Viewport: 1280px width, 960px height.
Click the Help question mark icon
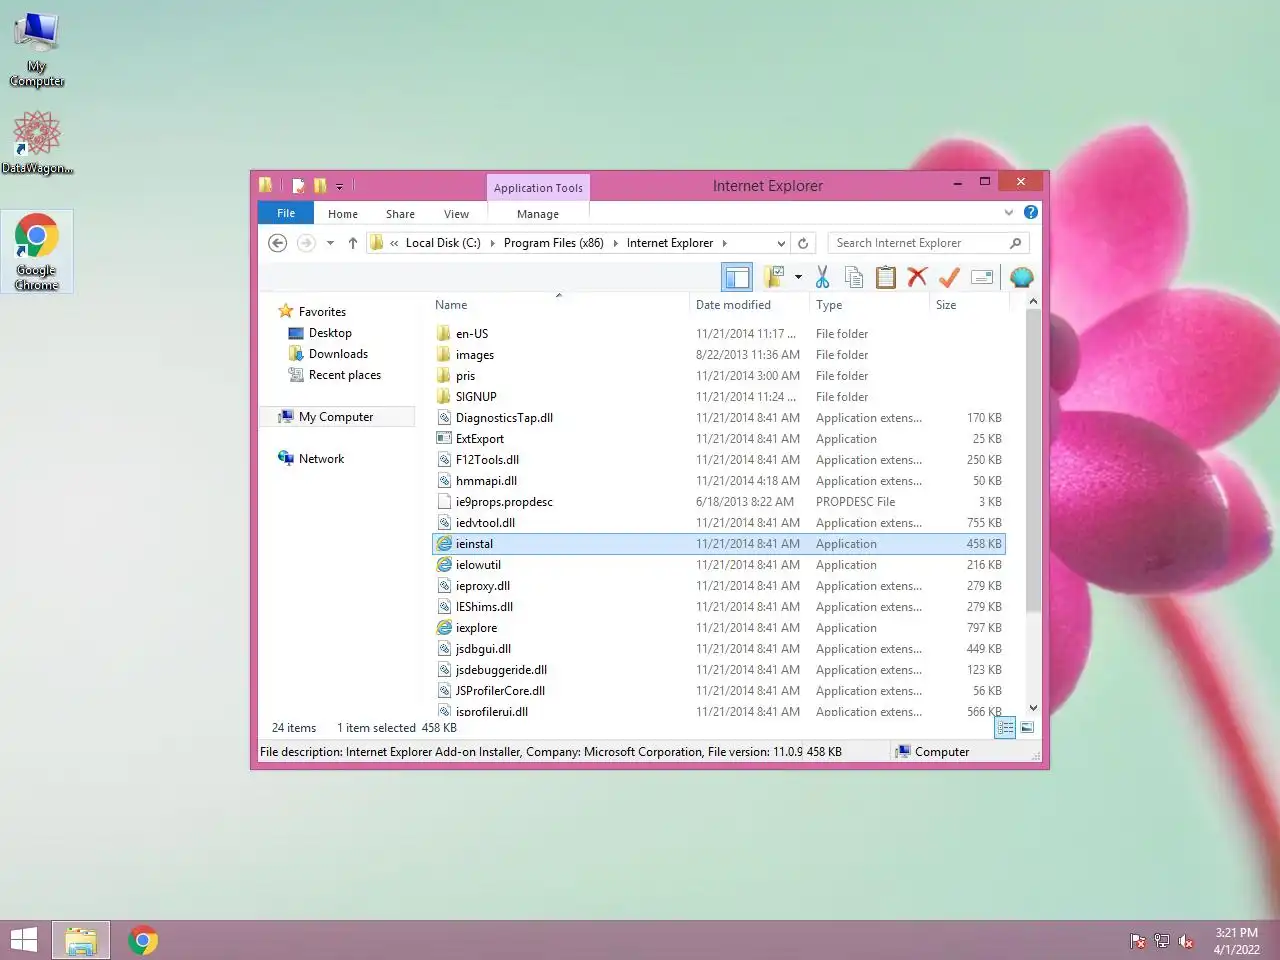coord(1031,212)
